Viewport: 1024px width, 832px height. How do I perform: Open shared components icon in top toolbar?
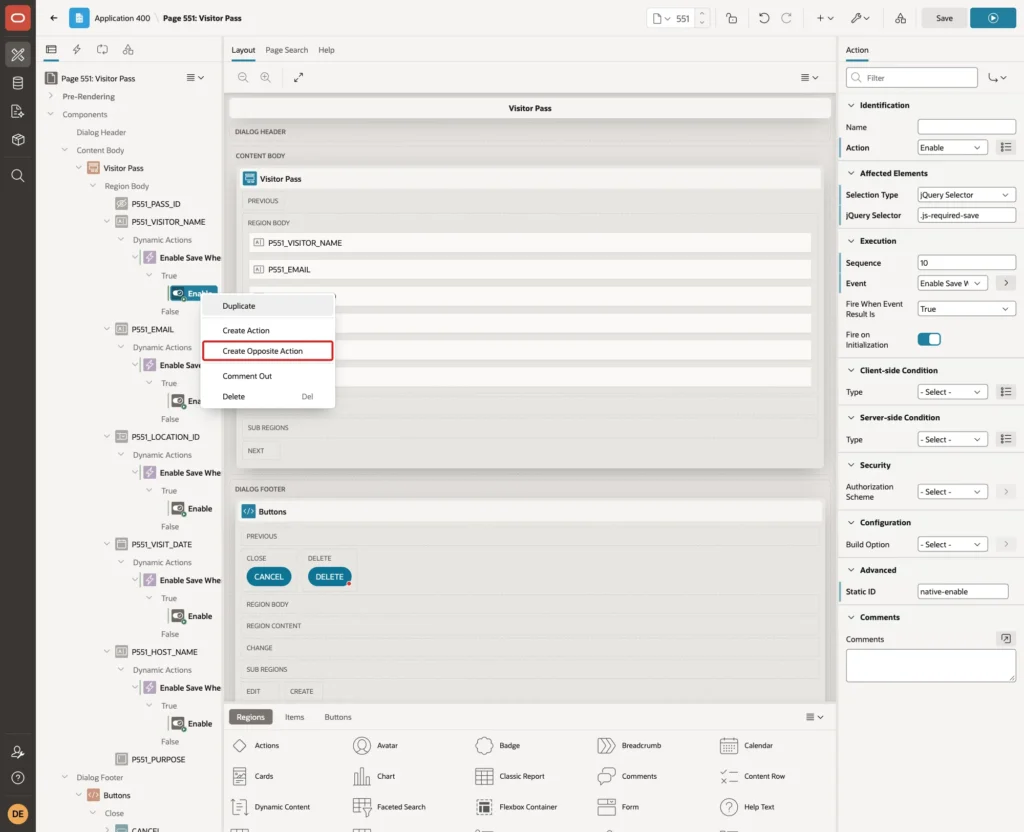pyautogui.click(x=900, y=18)
